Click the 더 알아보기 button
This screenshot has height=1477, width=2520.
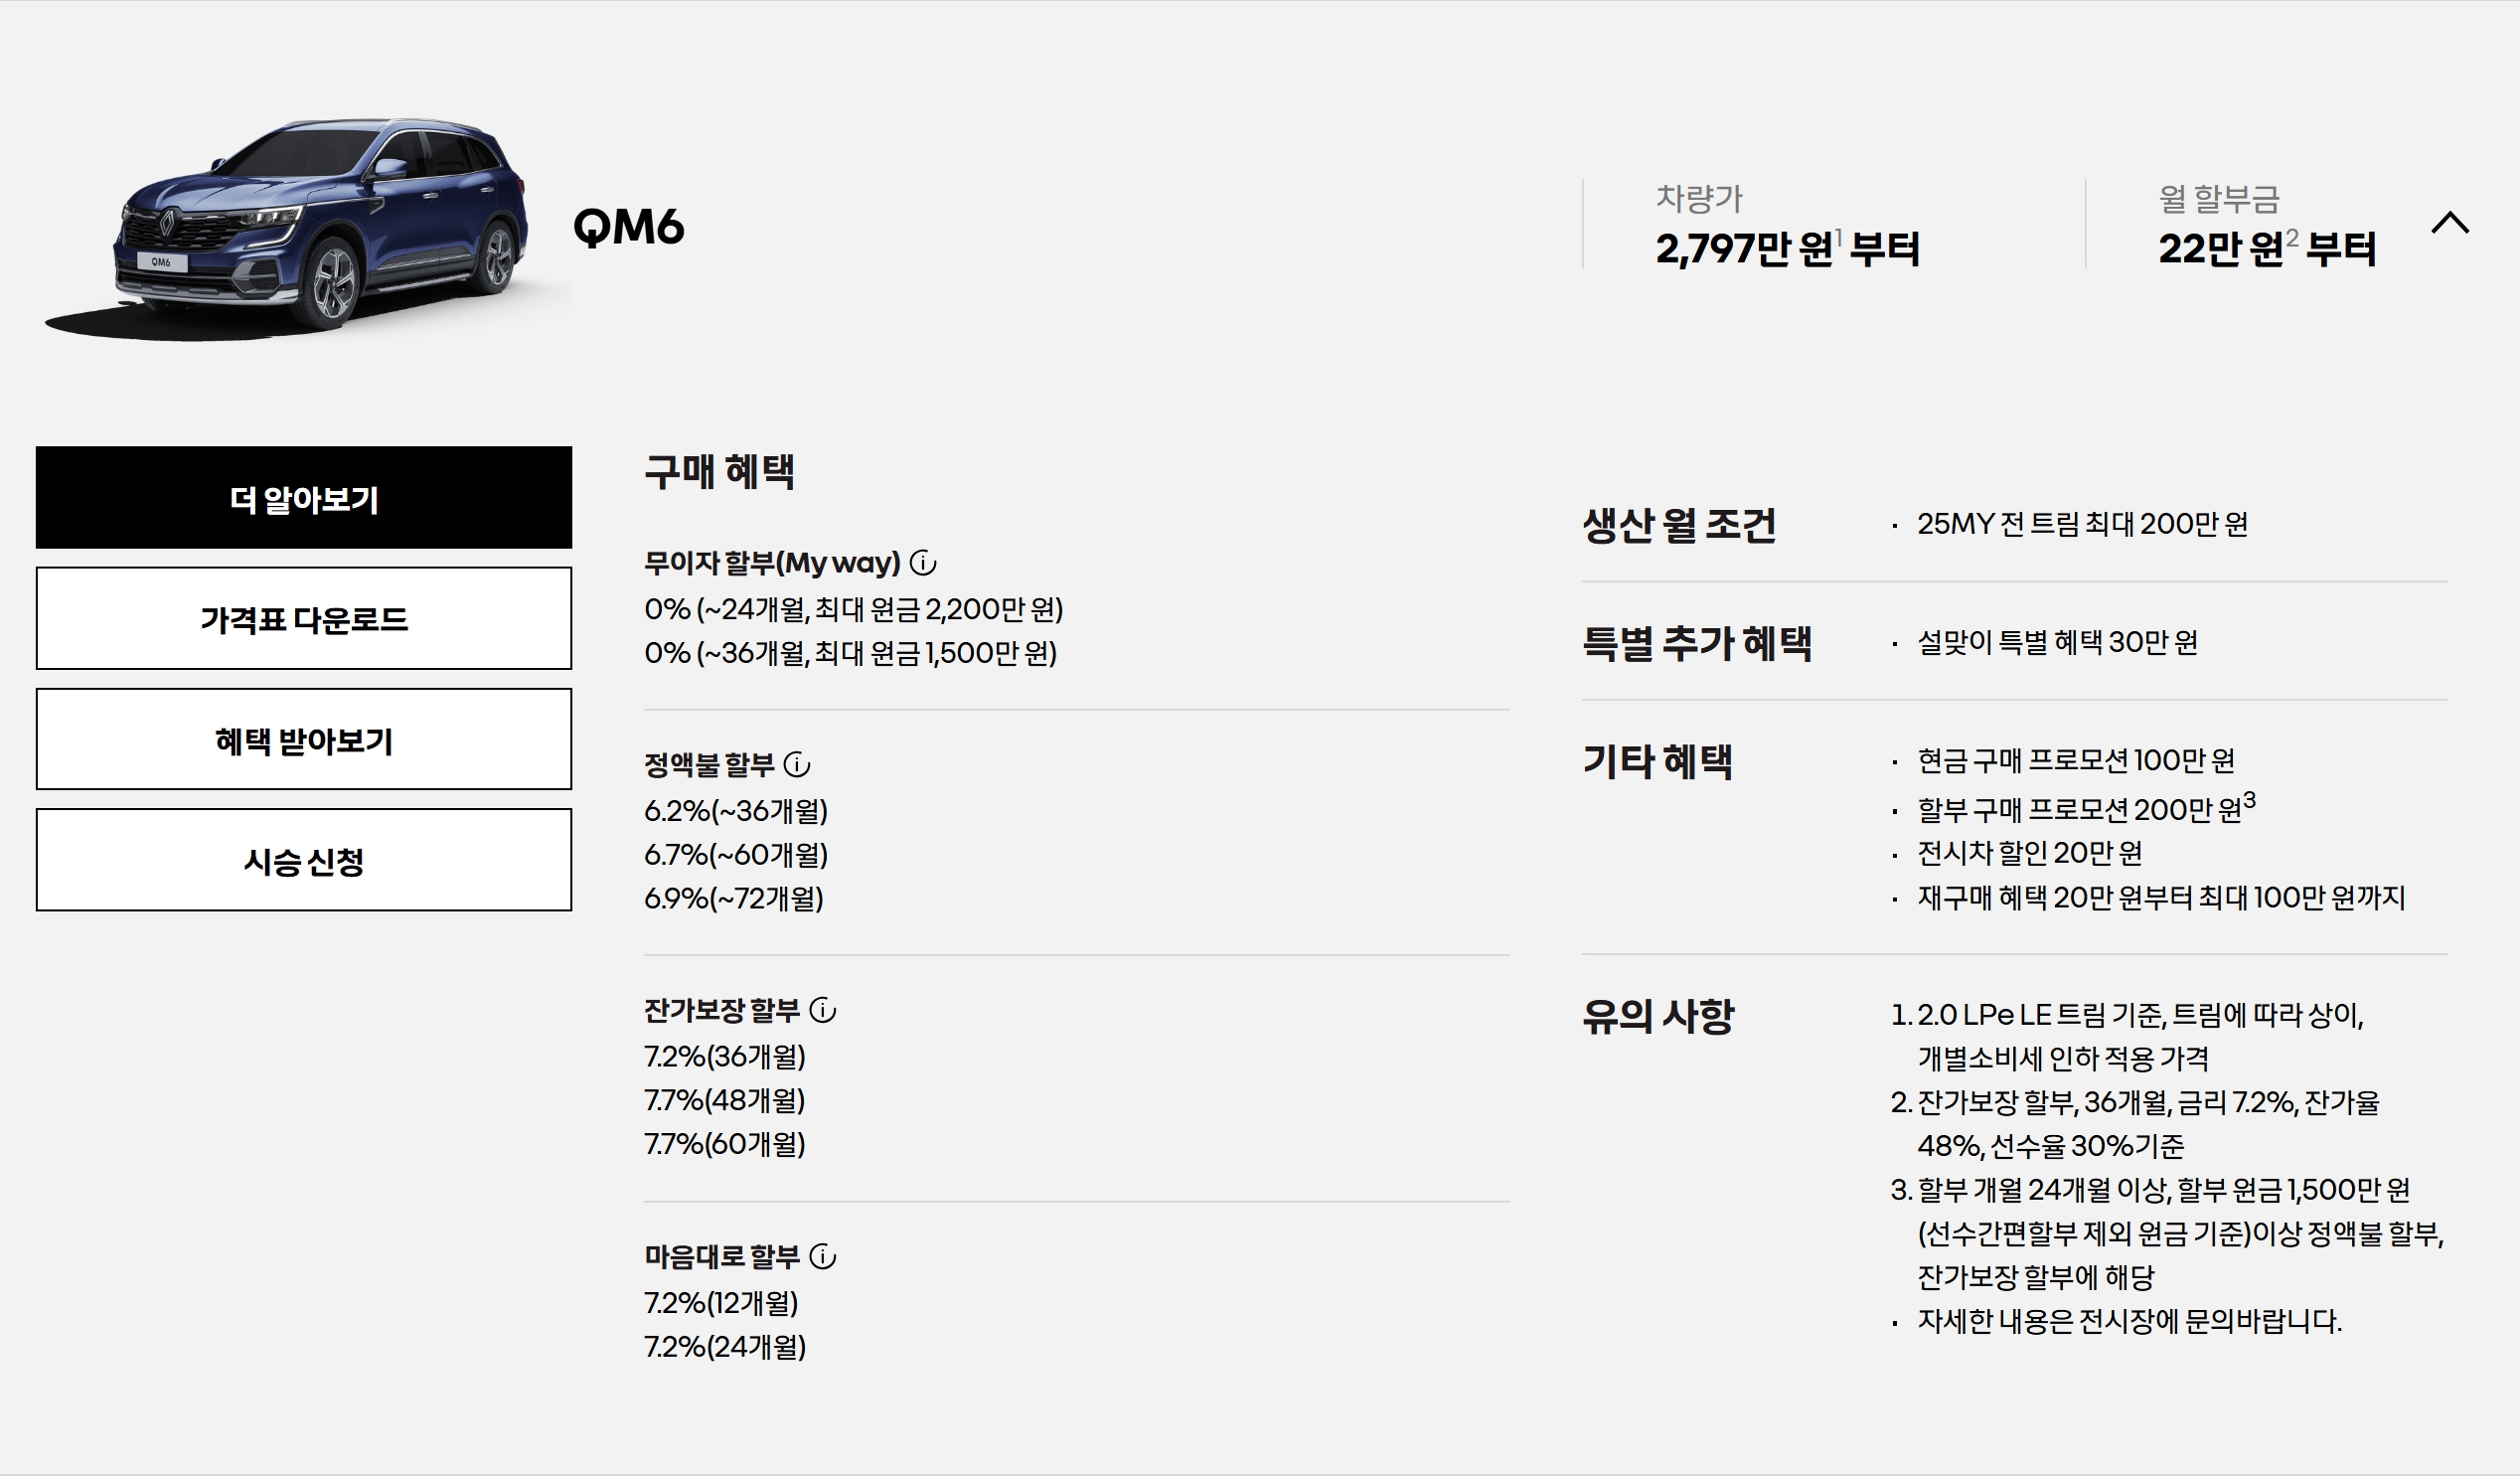click(304, 498)
